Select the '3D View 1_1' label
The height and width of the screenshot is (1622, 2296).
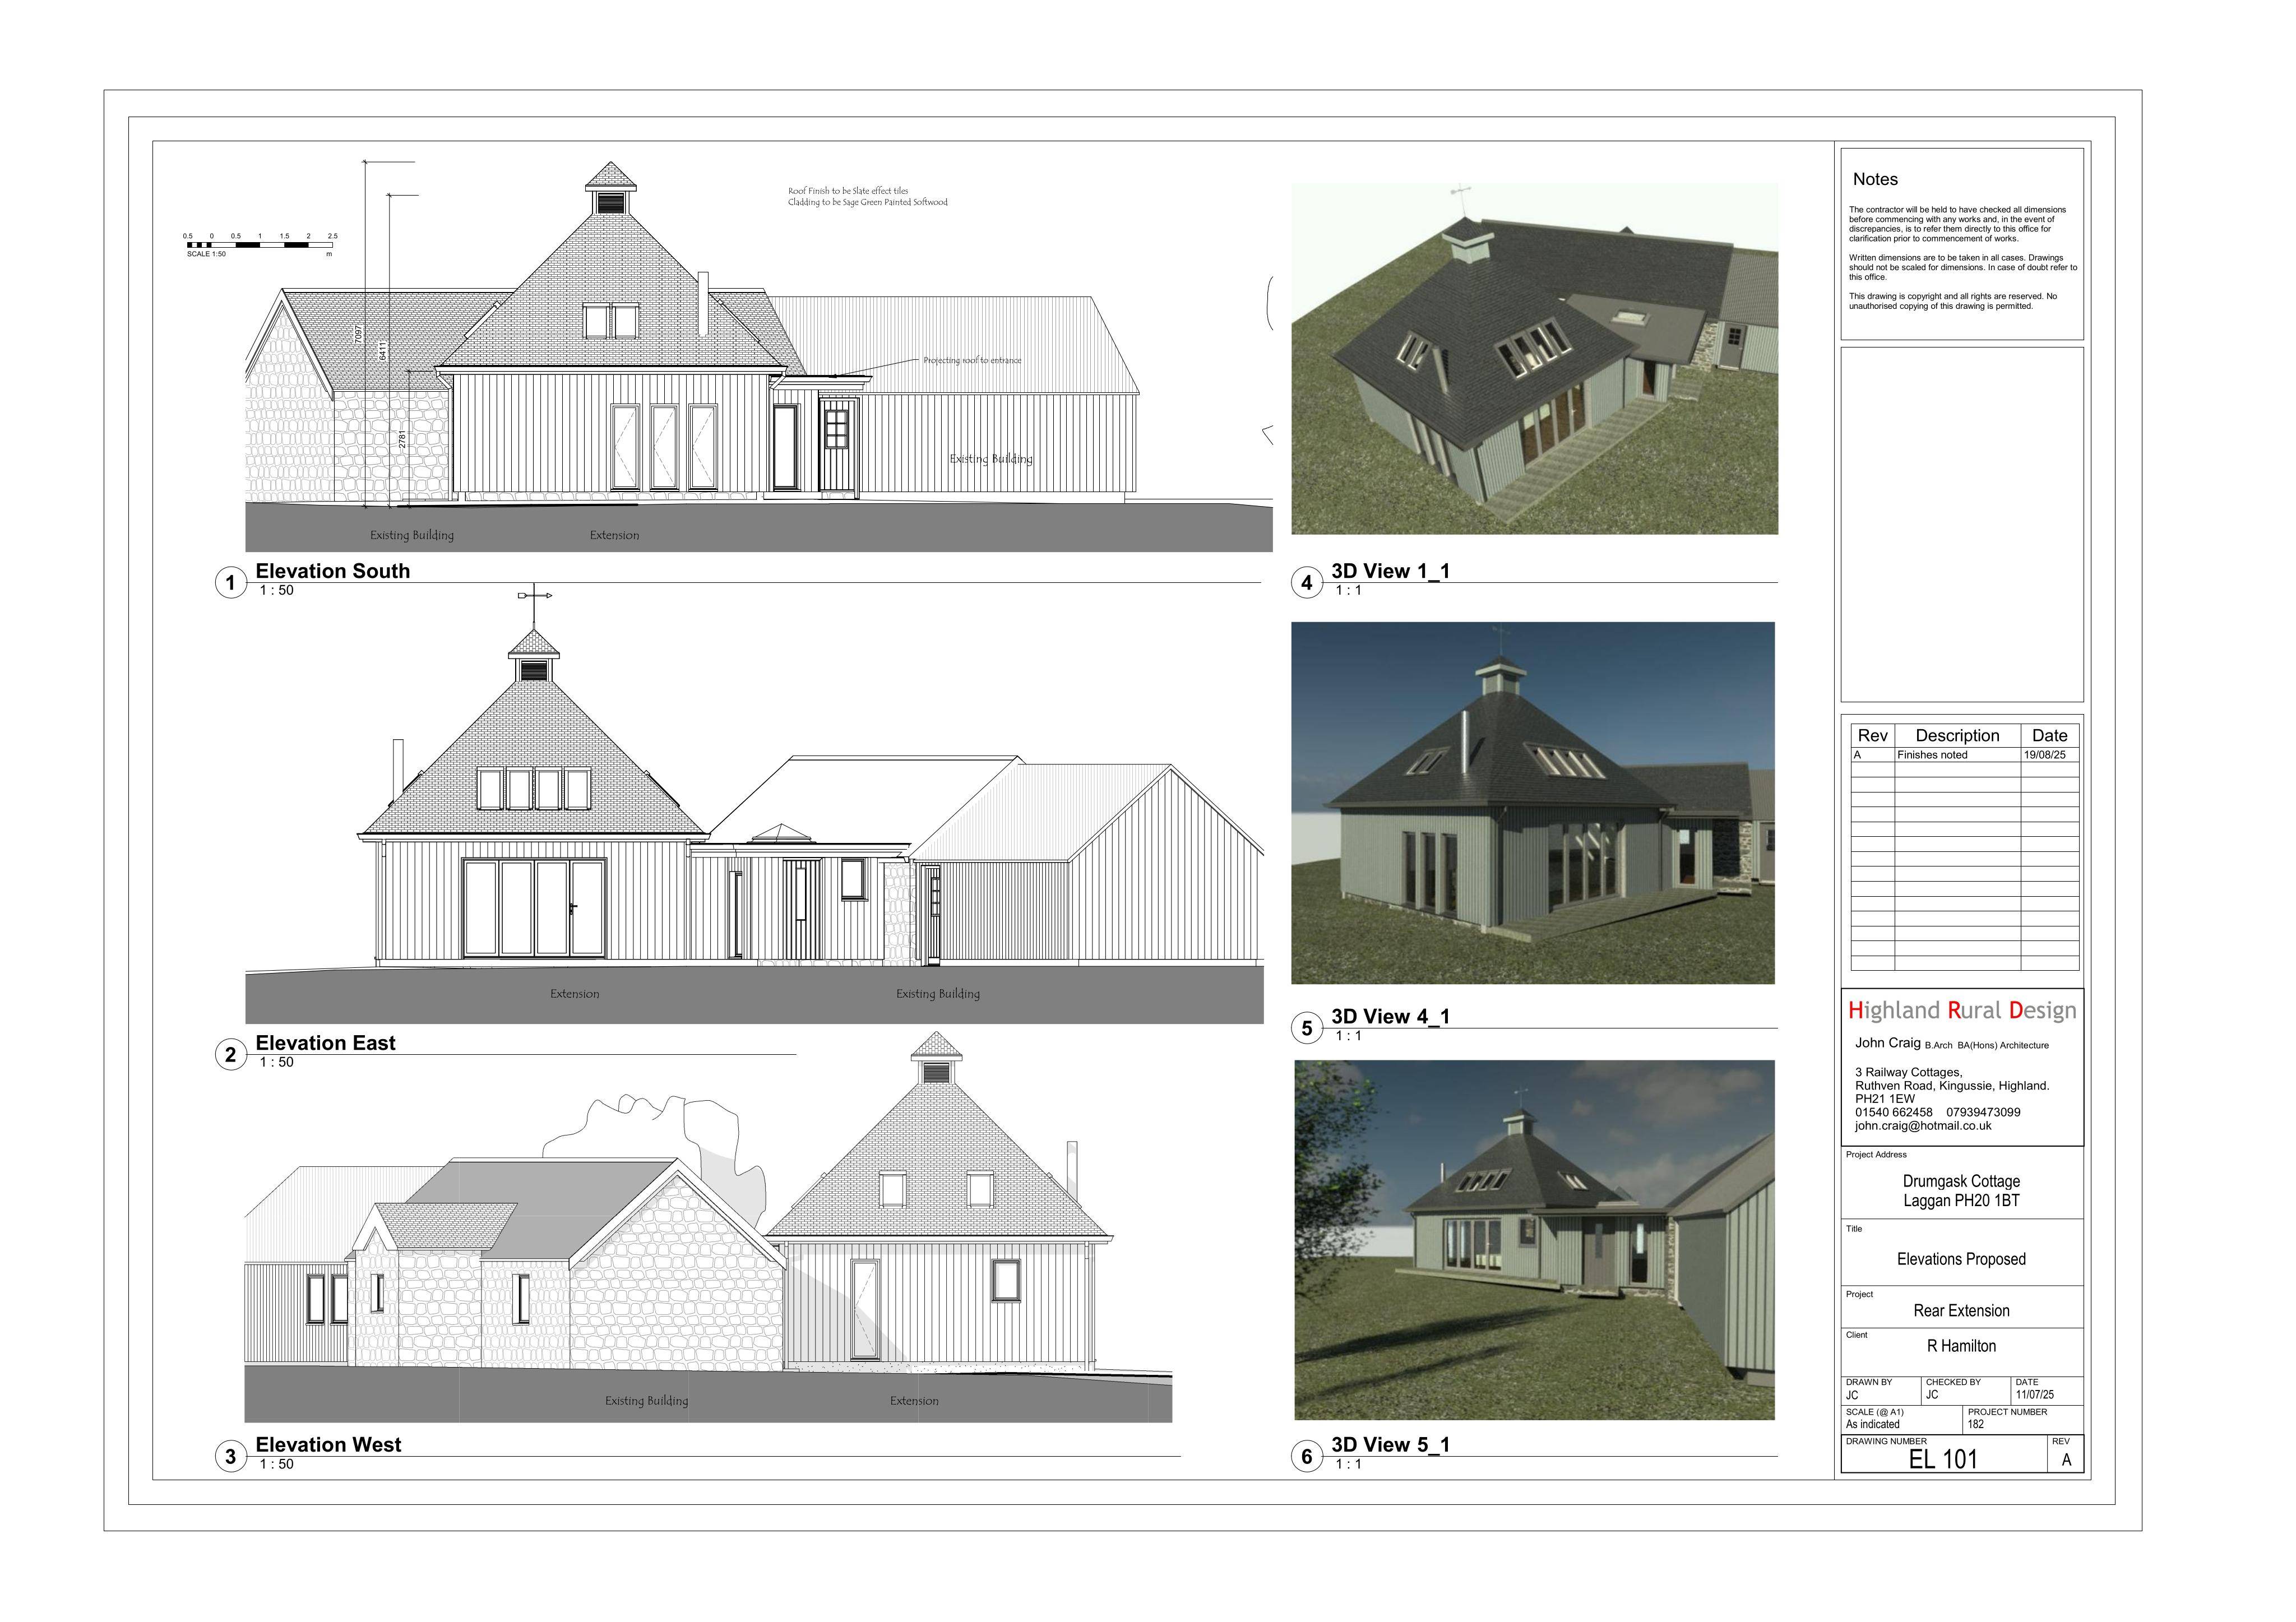click(1390, 571)
